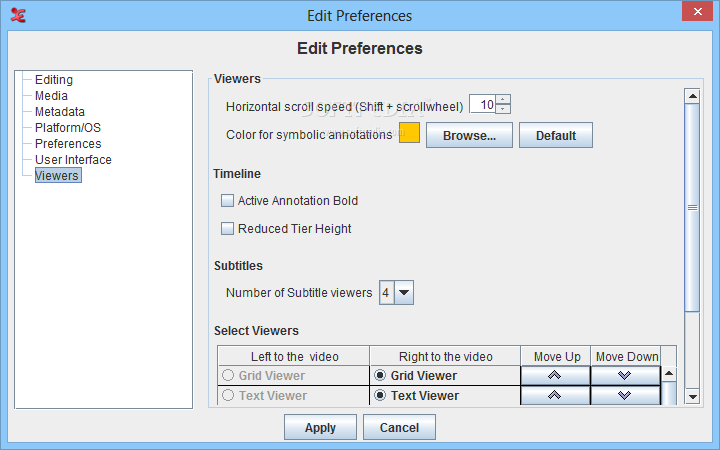This screenshot has width=720, height=450.
Task: Click Browse... to choose annotation color
Action: (x=469, y=135)
